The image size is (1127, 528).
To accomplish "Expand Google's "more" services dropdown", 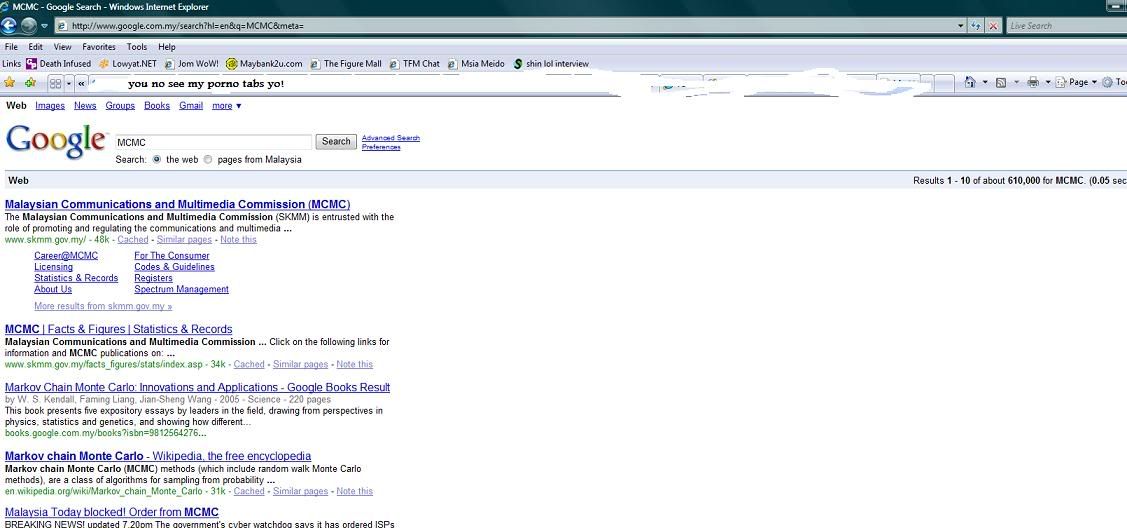I will tap(226, 106).
